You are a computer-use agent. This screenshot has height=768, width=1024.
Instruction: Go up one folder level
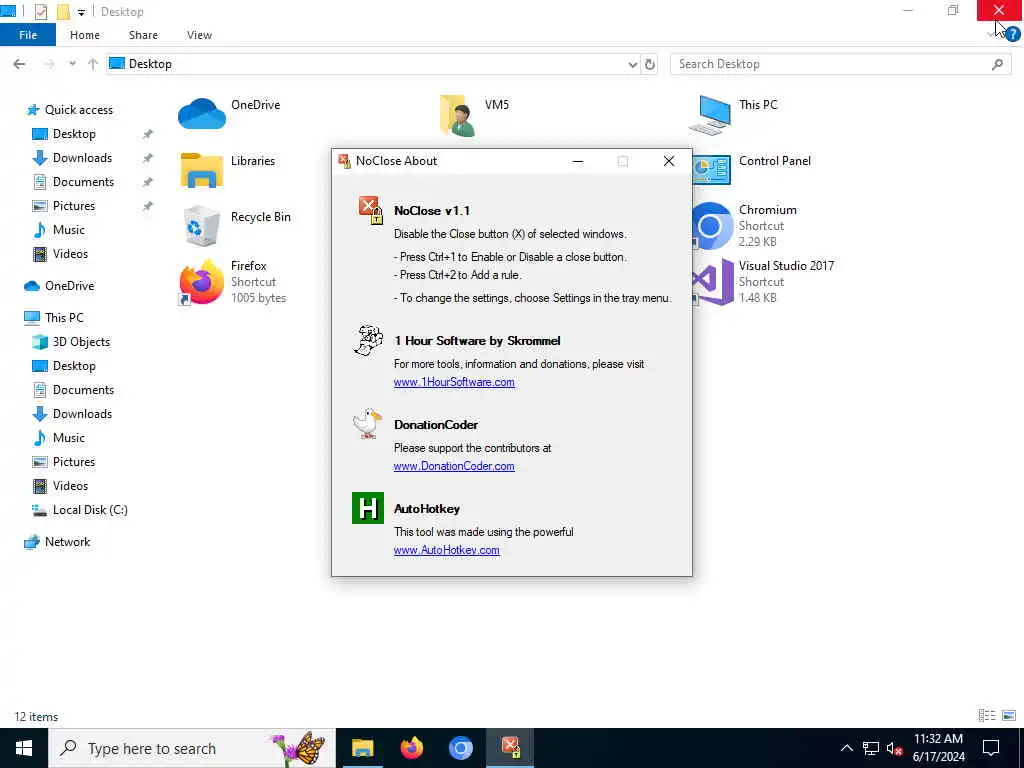(x=93, y=64)
